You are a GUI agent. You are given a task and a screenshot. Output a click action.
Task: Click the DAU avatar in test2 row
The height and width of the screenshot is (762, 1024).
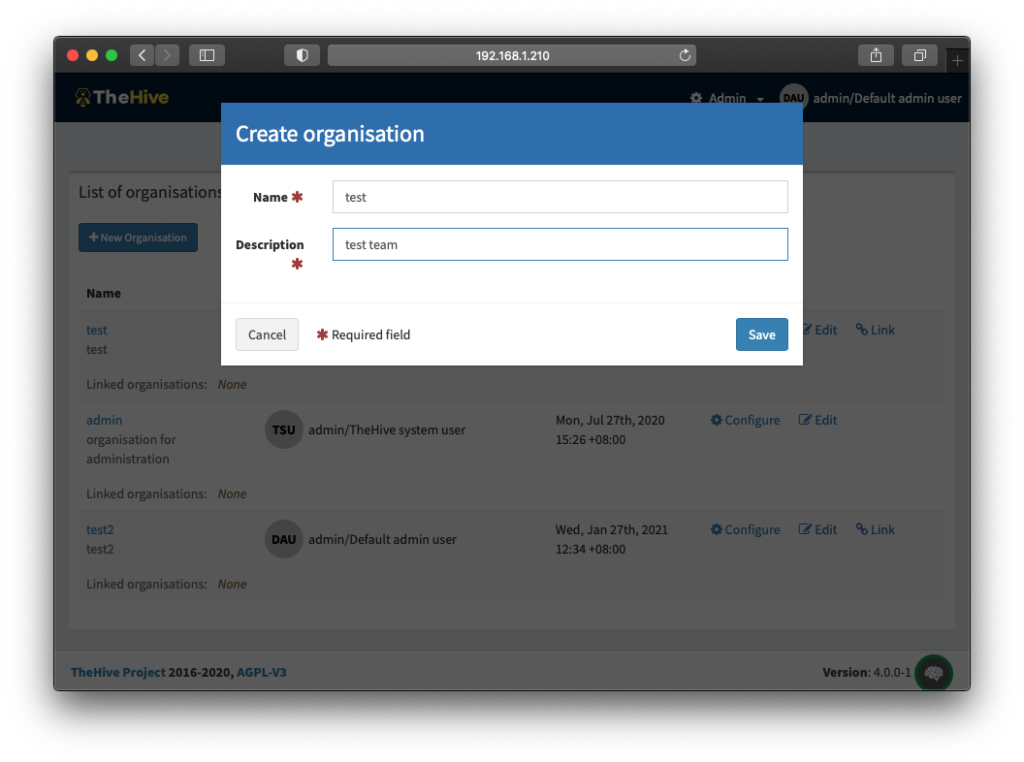point(283,539)
